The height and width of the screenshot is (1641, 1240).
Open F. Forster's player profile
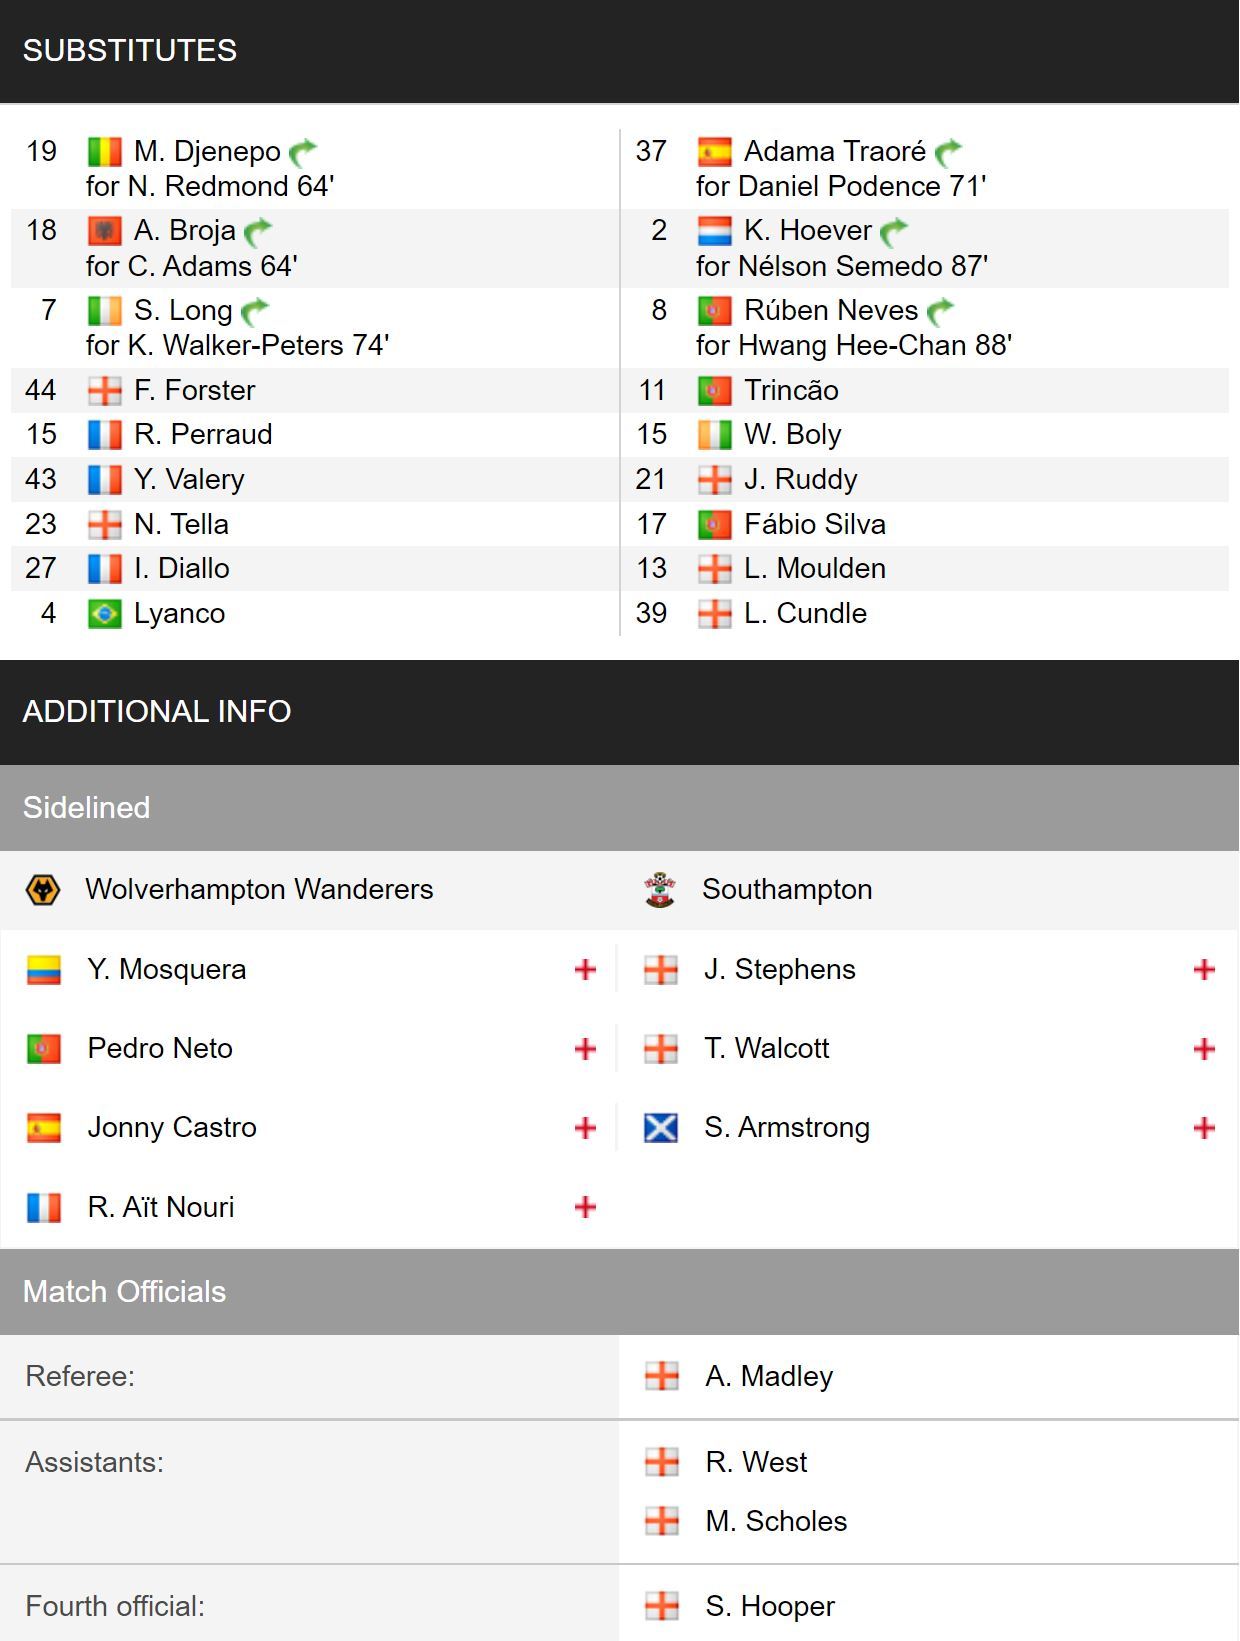(195, 390)
